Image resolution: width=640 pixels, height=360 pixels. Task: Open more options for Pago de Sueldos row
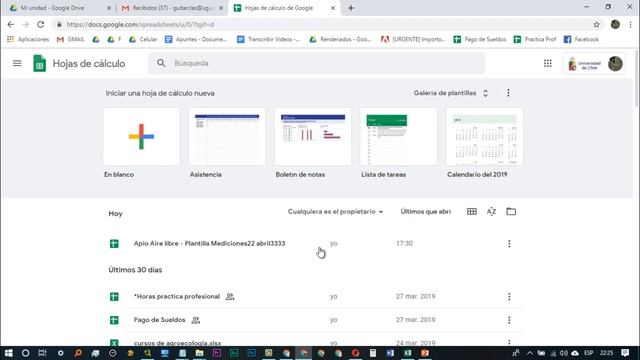click(x=509, y=320)
